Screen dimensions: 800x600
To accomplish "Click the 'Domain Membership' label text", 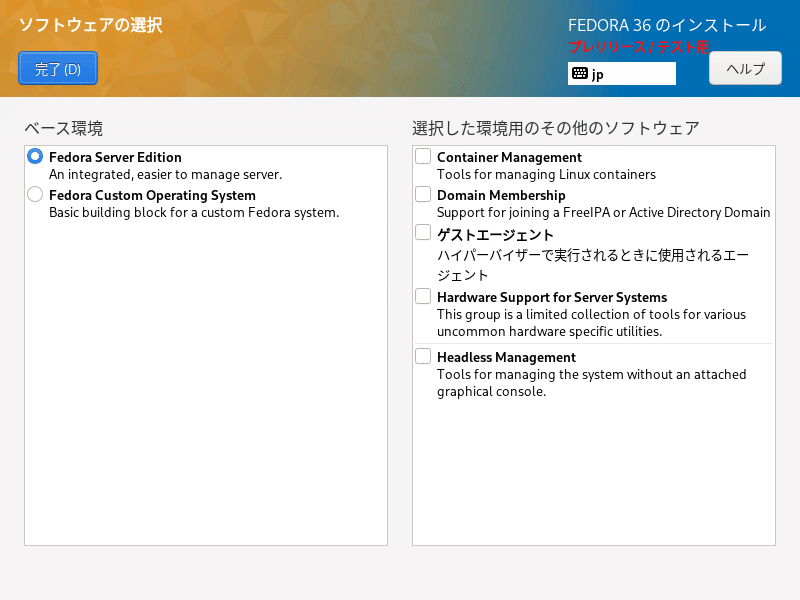I will [x=501, y=195].
